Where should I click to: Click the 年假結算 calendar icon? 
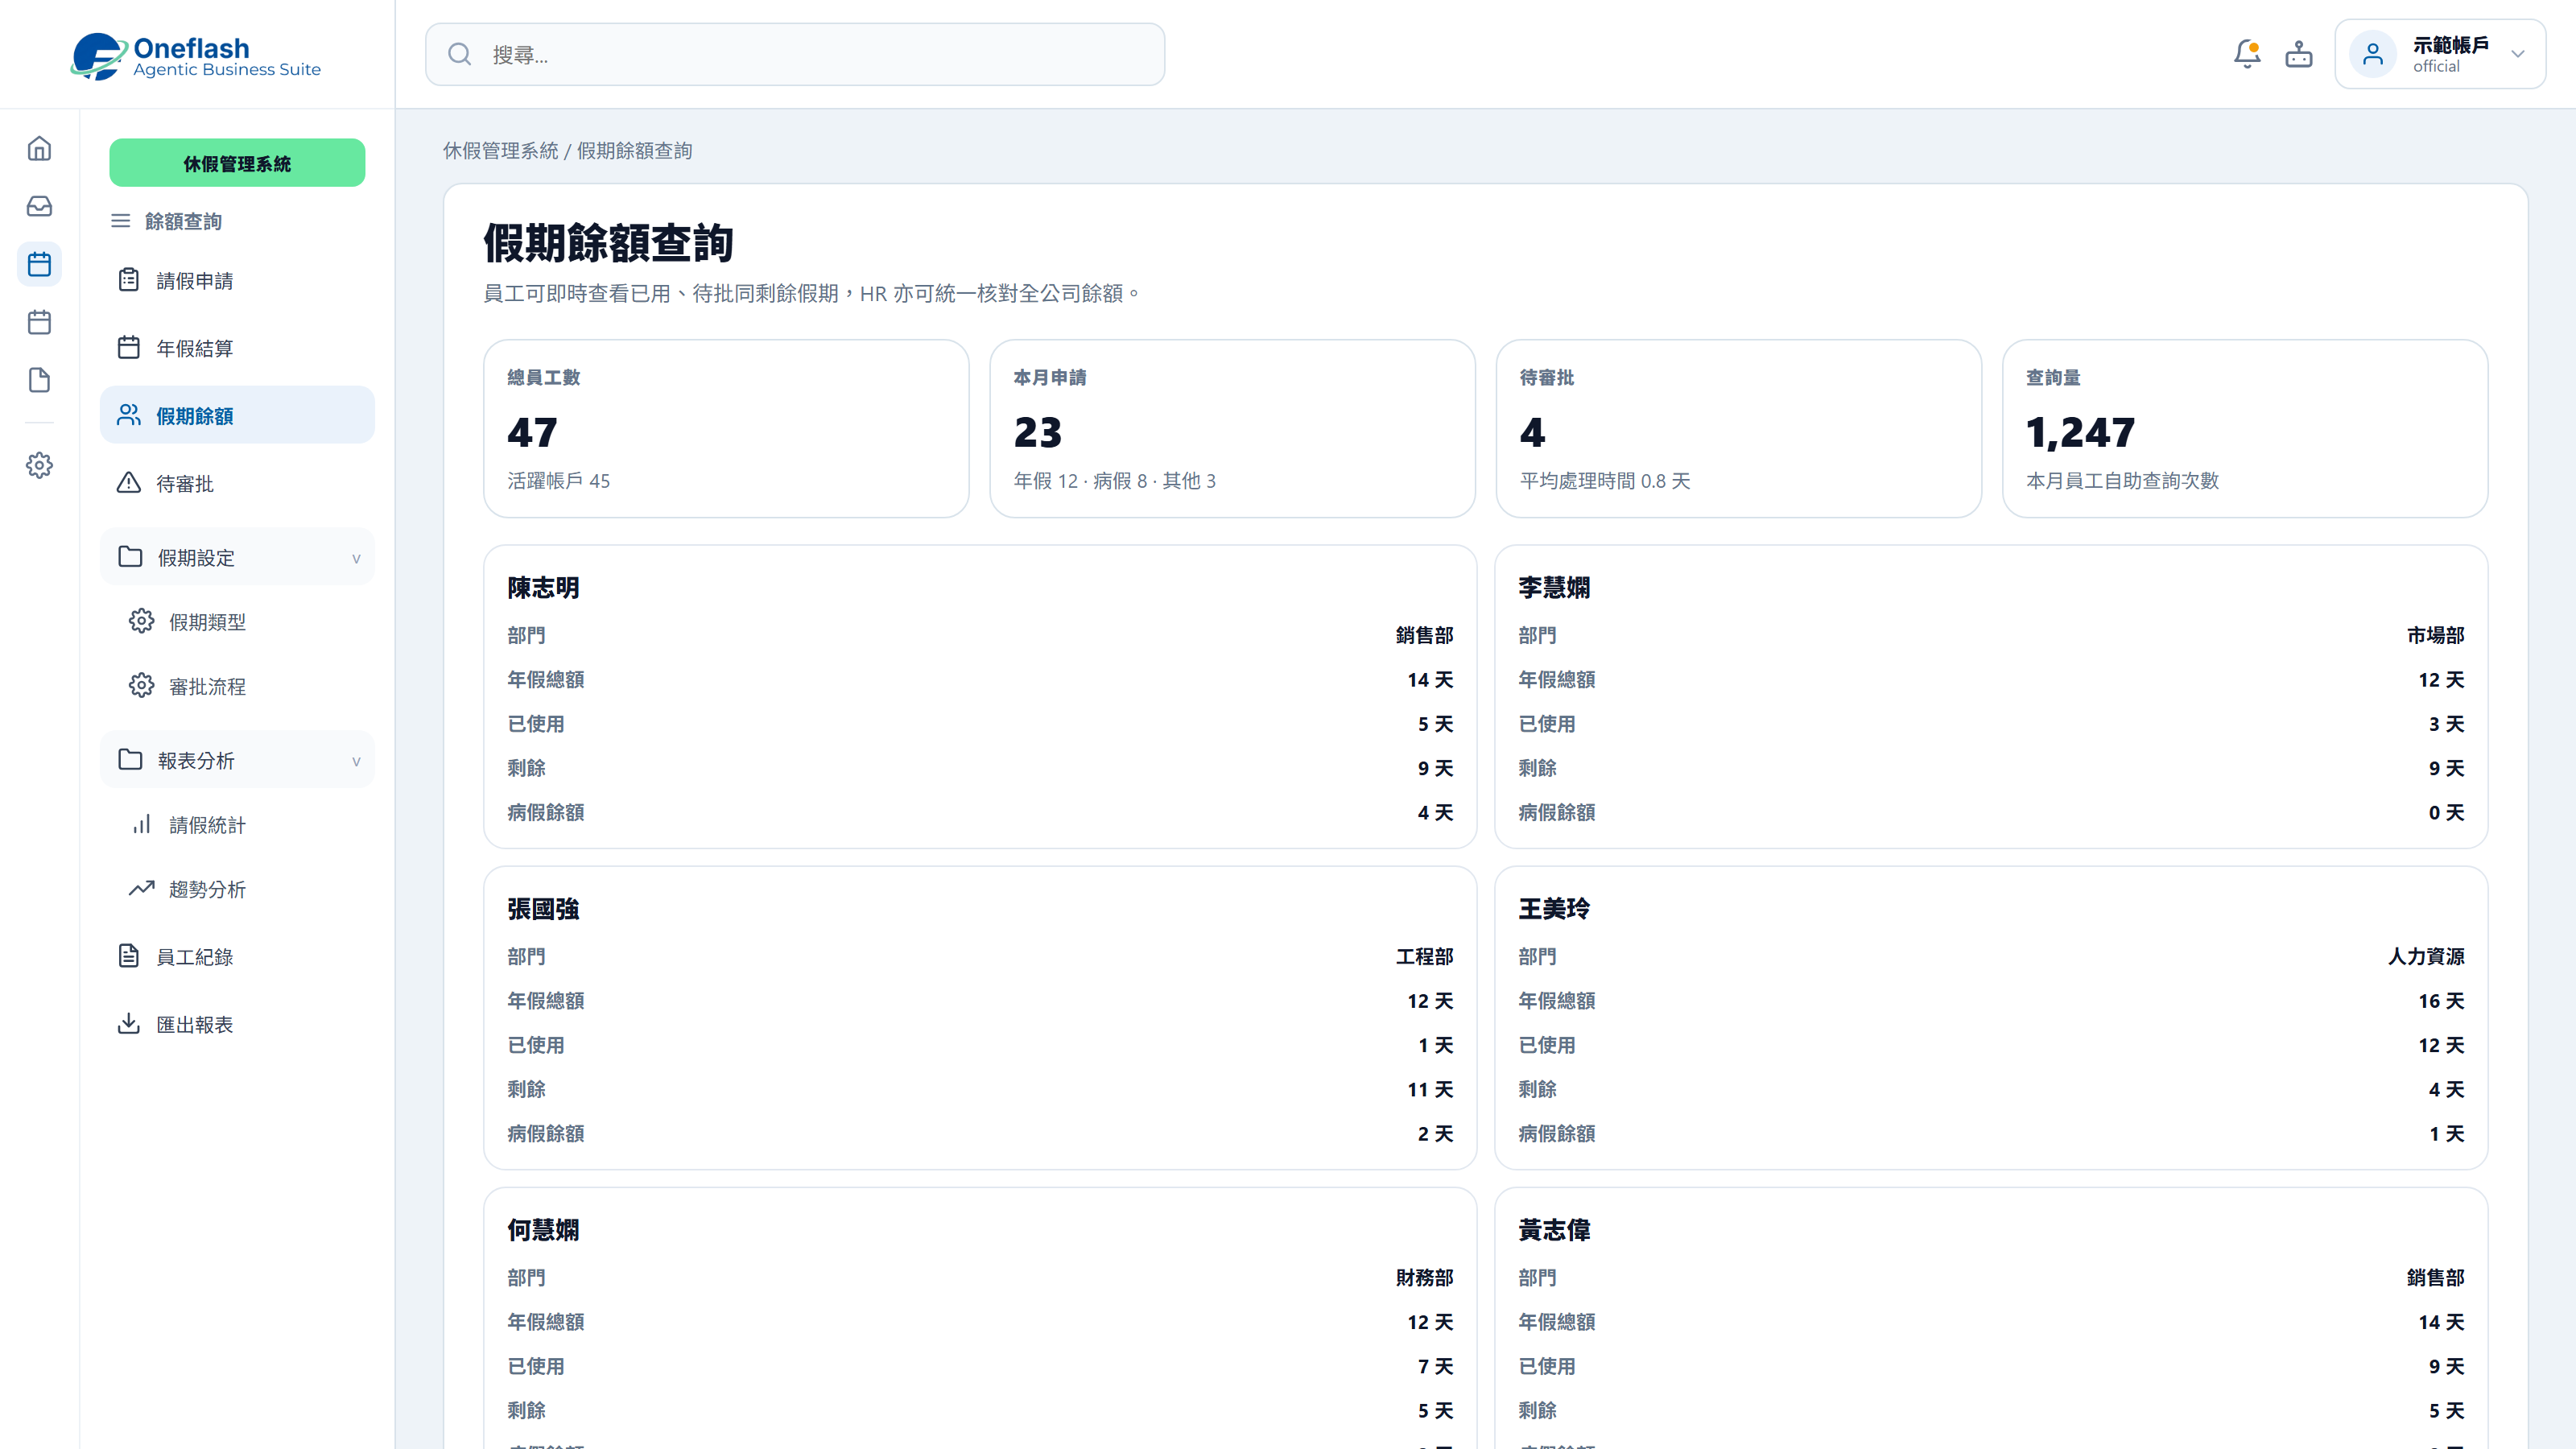point(129,347)
